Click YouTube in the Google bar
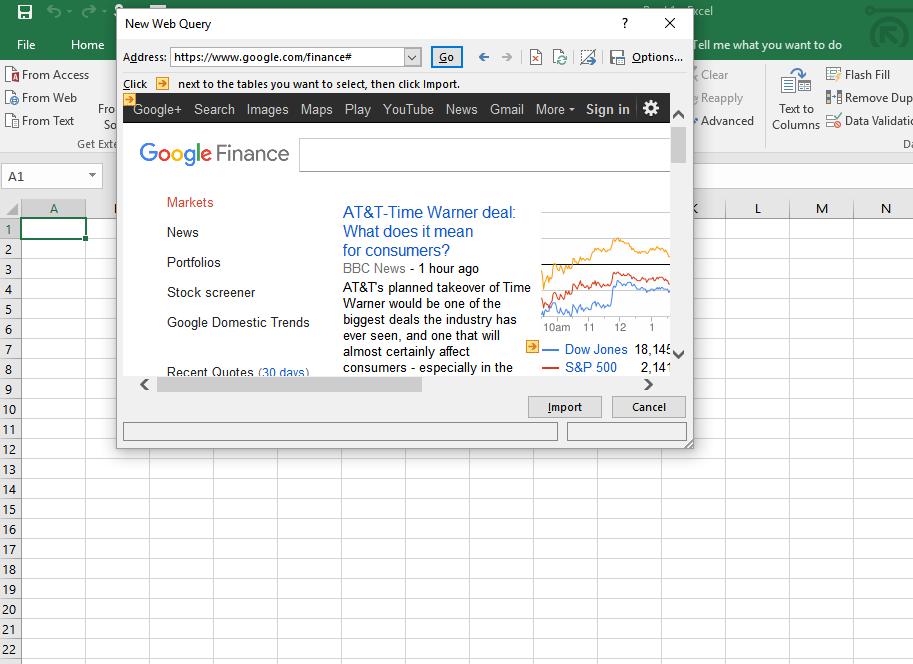 pyautogui.click(x=408, y=110)
